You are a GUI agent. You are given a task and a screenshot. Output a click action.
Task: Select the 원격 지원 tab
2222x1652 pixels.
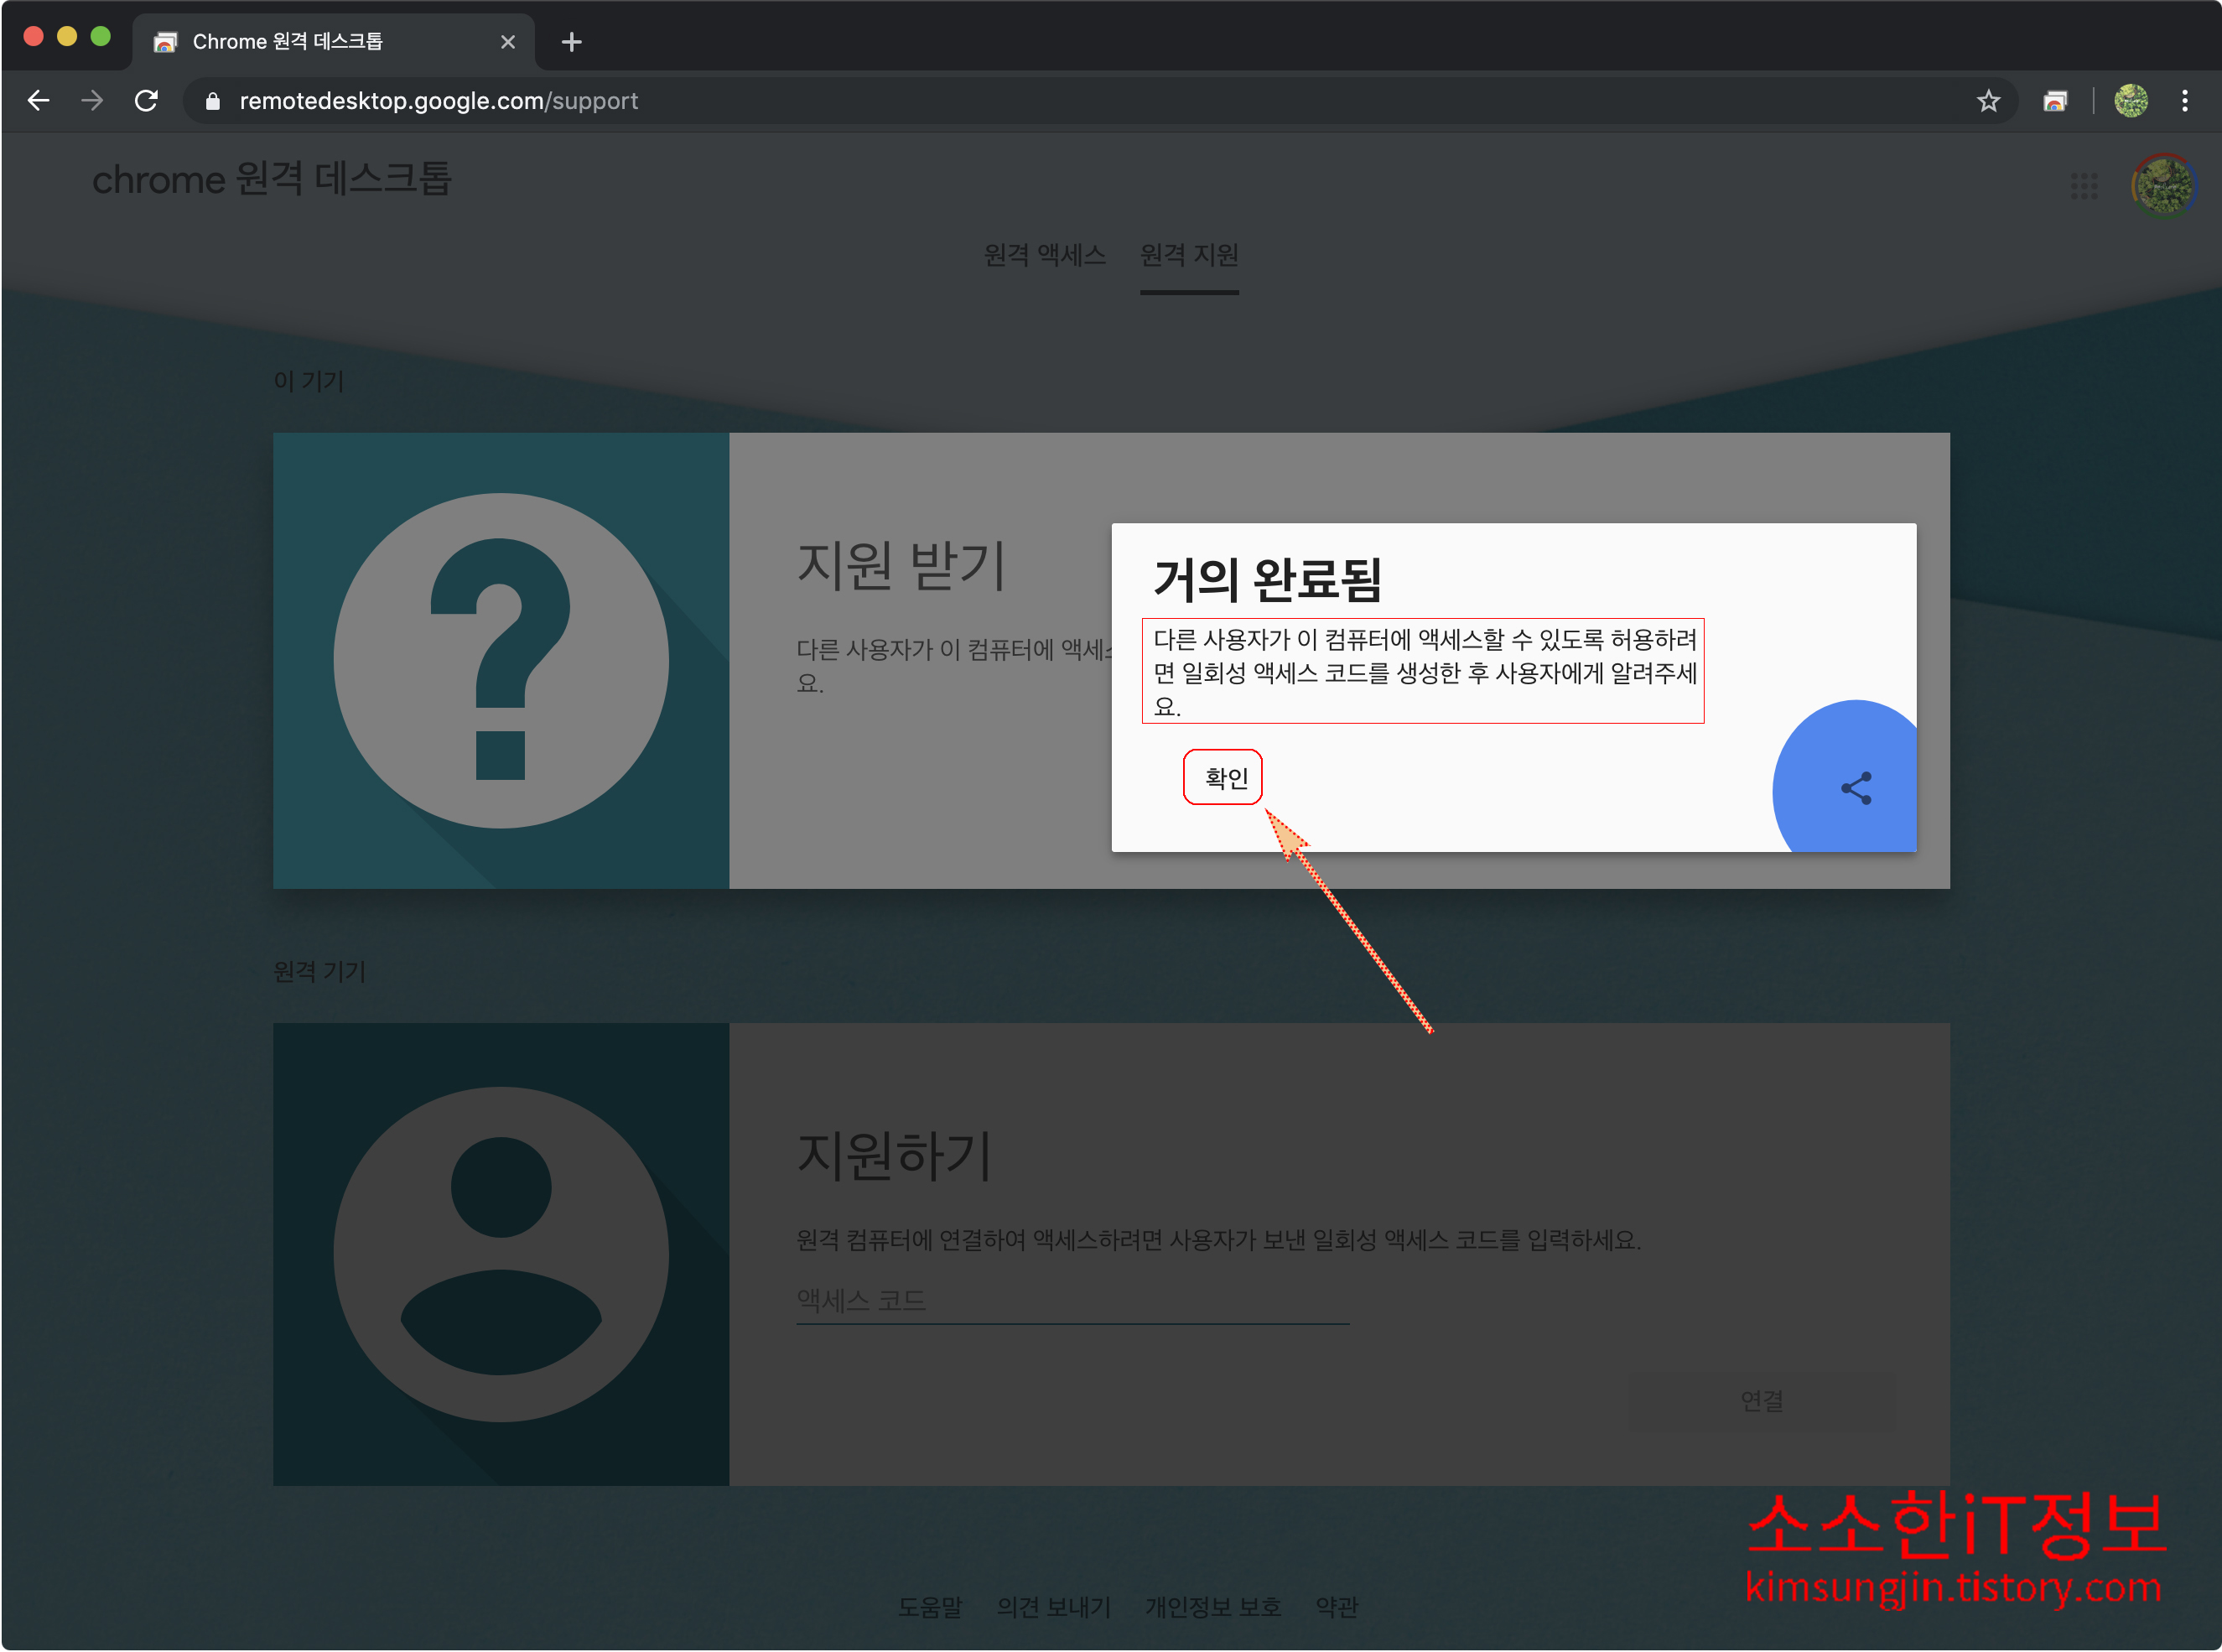[1189, 255]
